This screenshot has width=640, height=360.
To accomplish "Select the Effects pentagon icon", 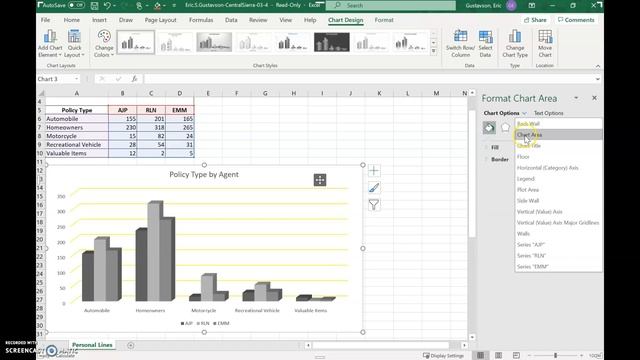I will pos(505,128).
